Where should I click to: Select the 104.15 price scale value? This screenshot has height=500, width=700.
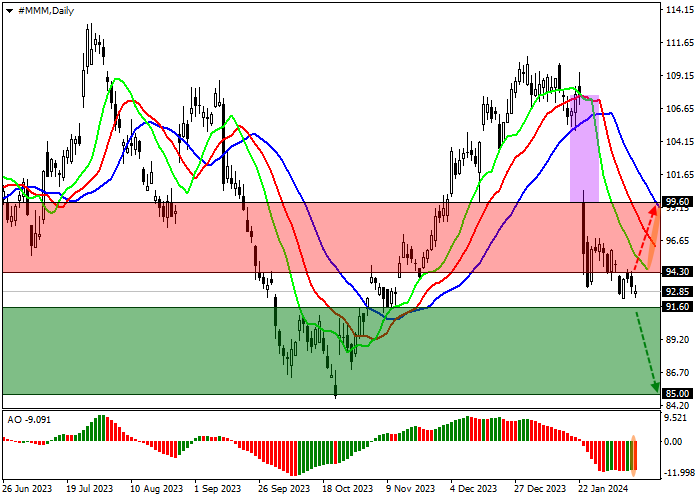[680, 142]
